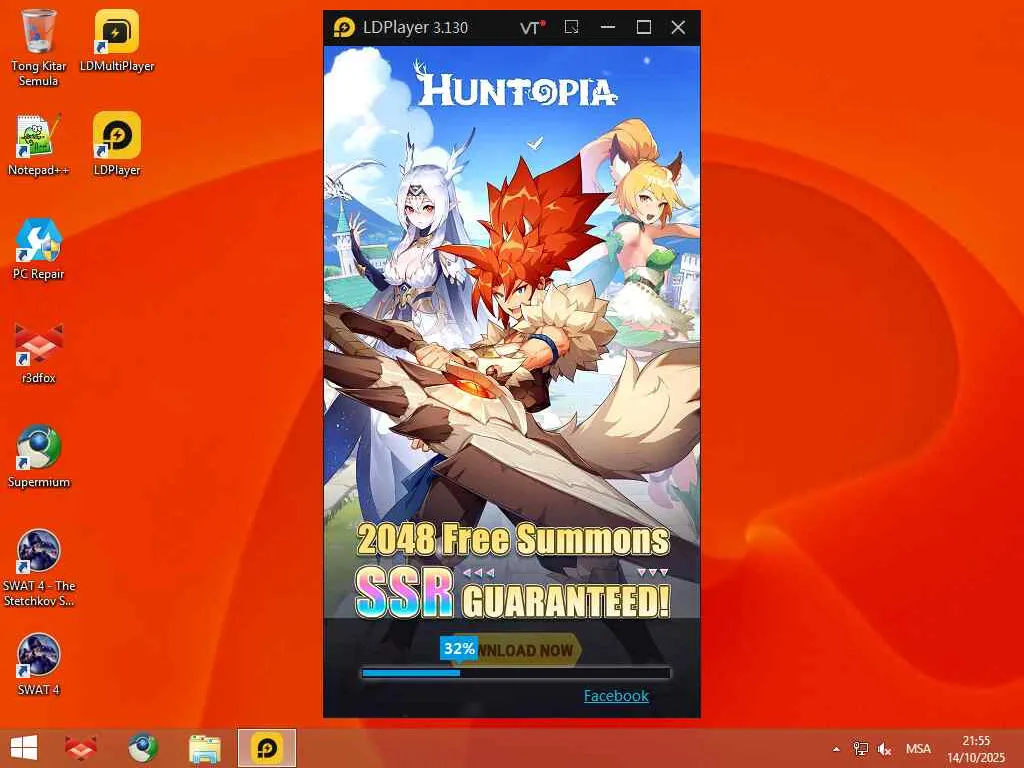Click the muted volume tray icon
1024x768 pixels.
coord(885,749)
